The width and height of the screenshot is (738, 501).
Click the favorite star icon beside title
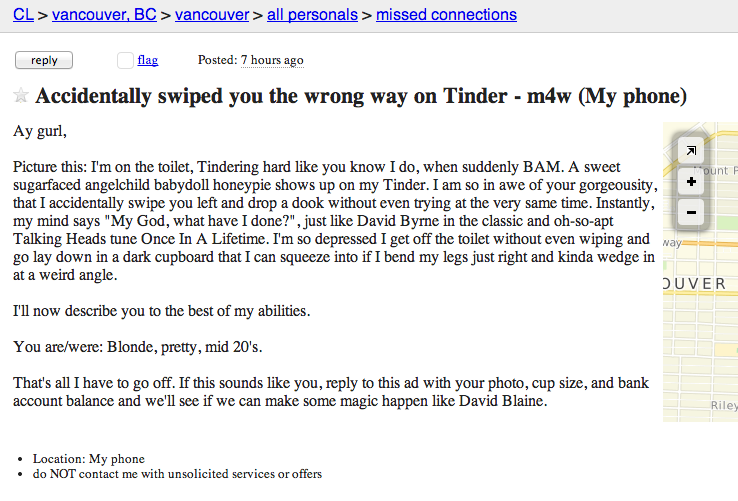20,96
